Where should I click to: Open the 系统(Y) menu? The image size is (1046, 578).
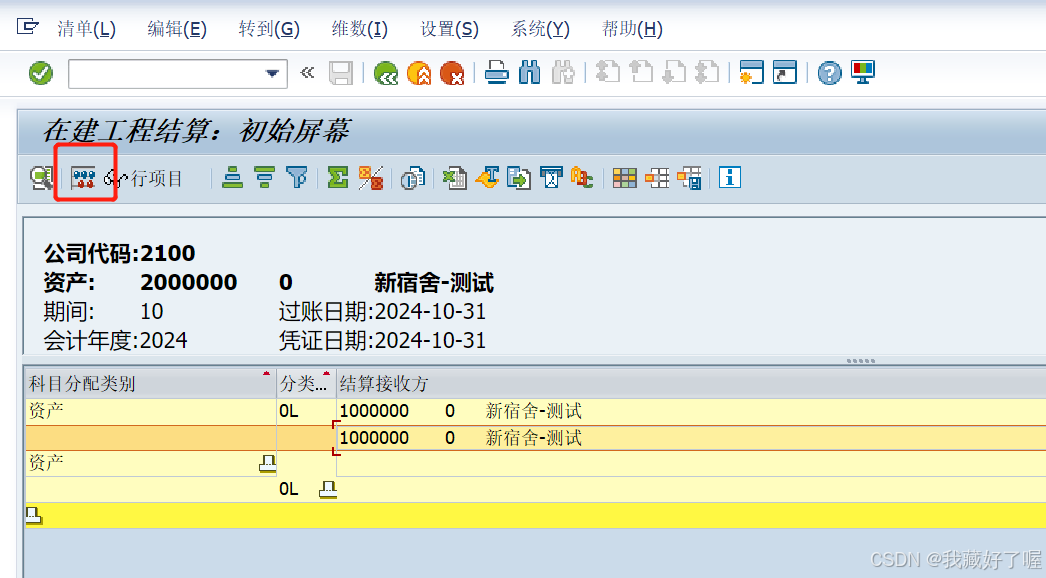tap(540, 29)
